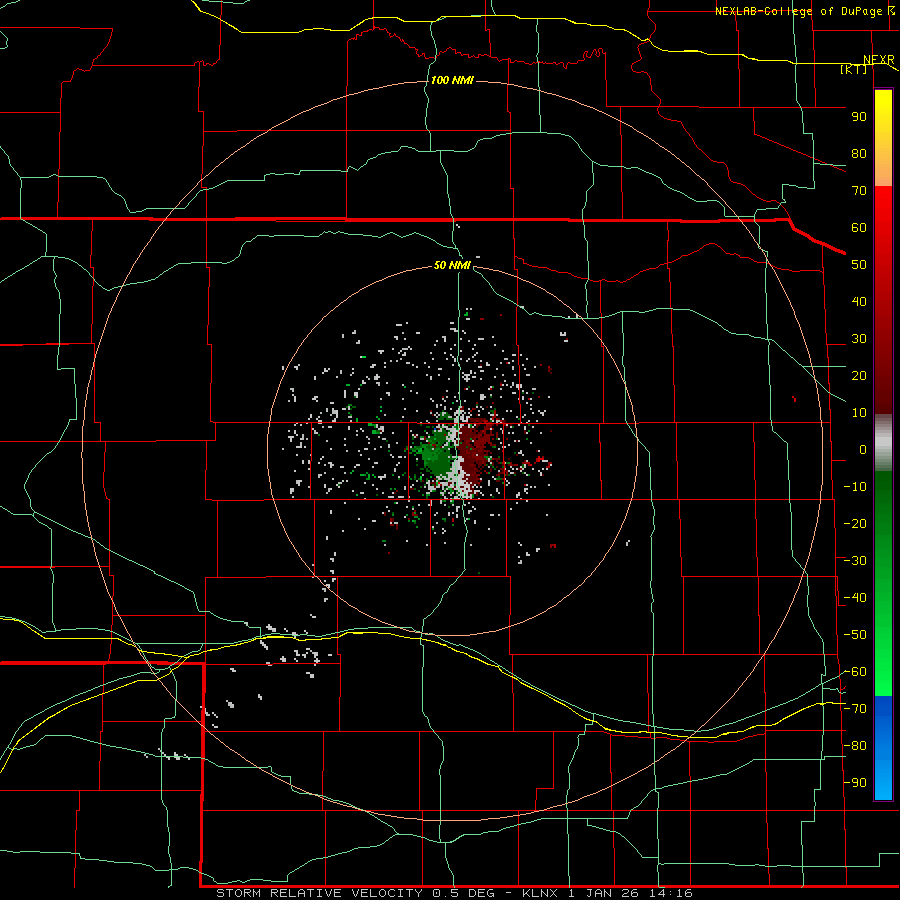Click the positive "50" scale label
Viewport: 900px width, 900px height.
(x=859, y=265)
